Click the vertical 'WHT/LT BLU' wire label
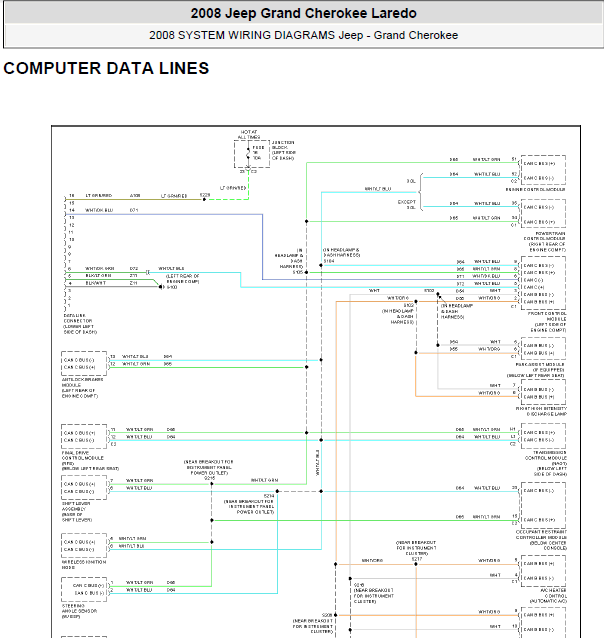The width and height of the screenshot is (604, 638). [317, 463]
